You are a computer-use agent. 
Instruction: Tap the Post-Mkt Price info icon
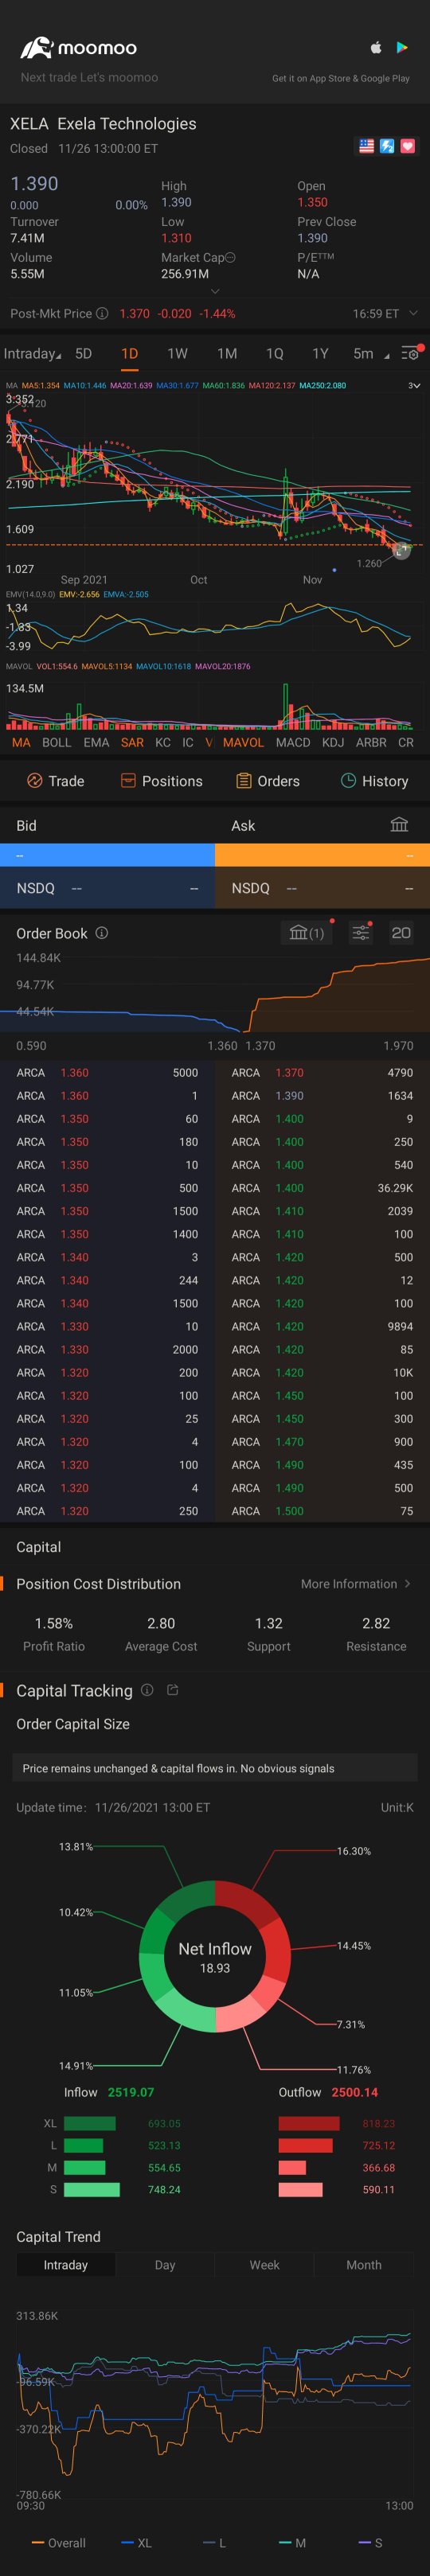click(x=102, y=313)
